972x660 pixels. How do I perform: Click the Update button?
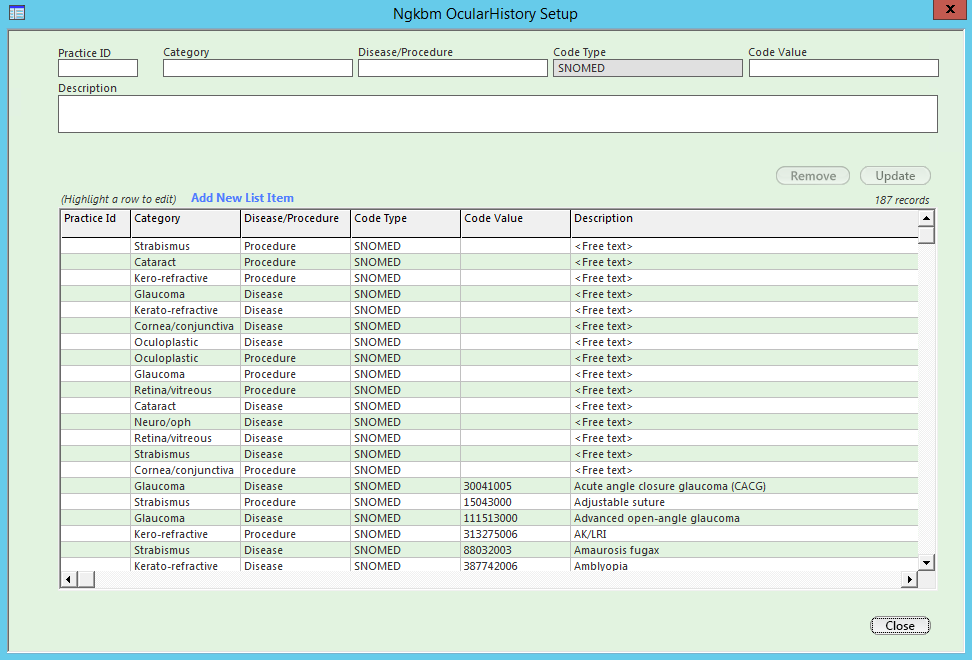click(895, 176)
